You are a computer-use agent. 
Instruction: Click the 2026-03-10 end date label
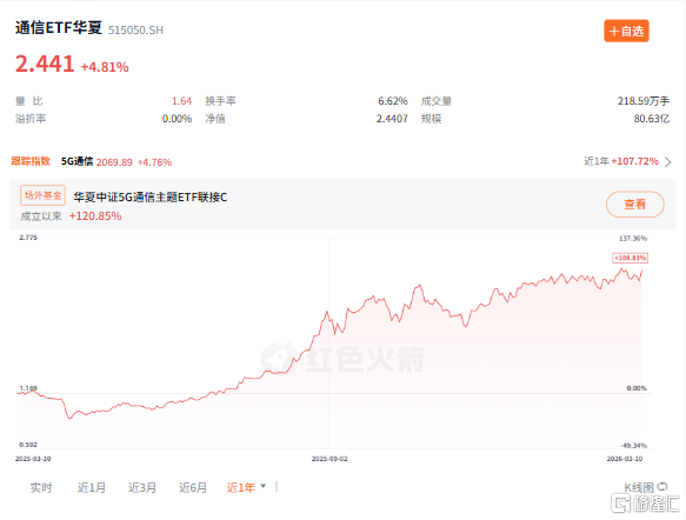624,458
